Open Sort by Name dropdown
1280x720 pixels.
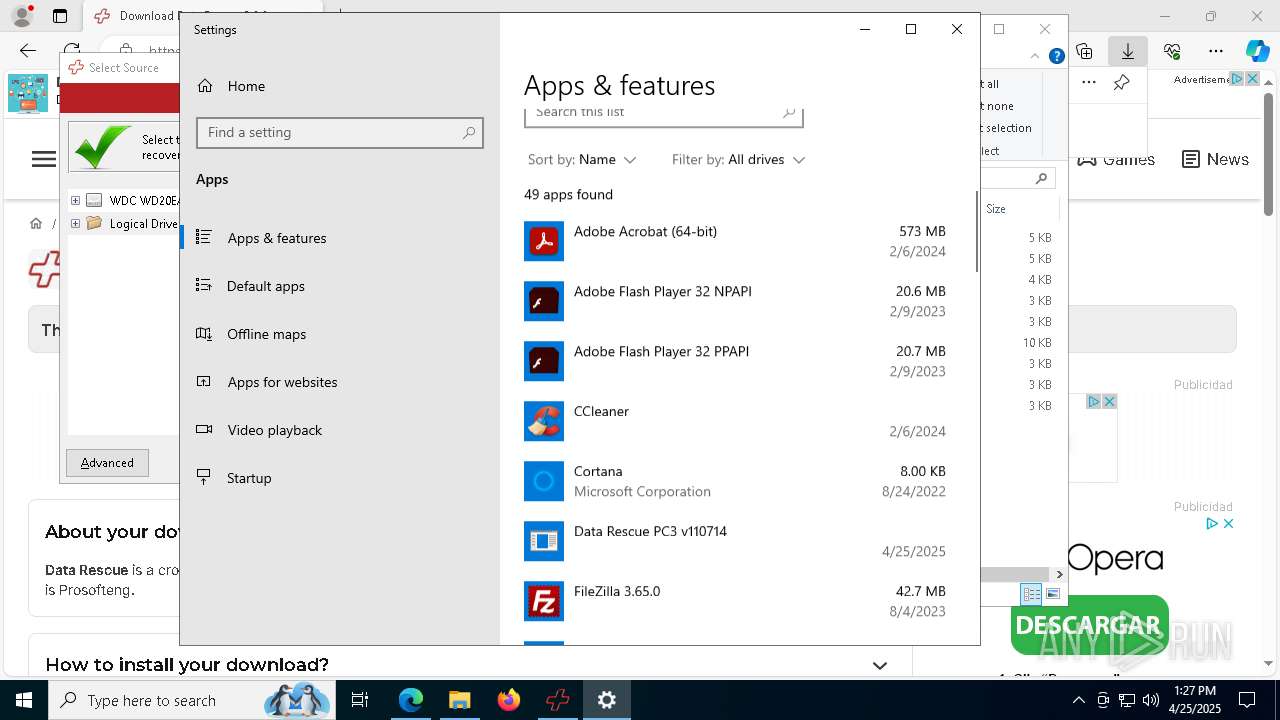tap(582, 160)
